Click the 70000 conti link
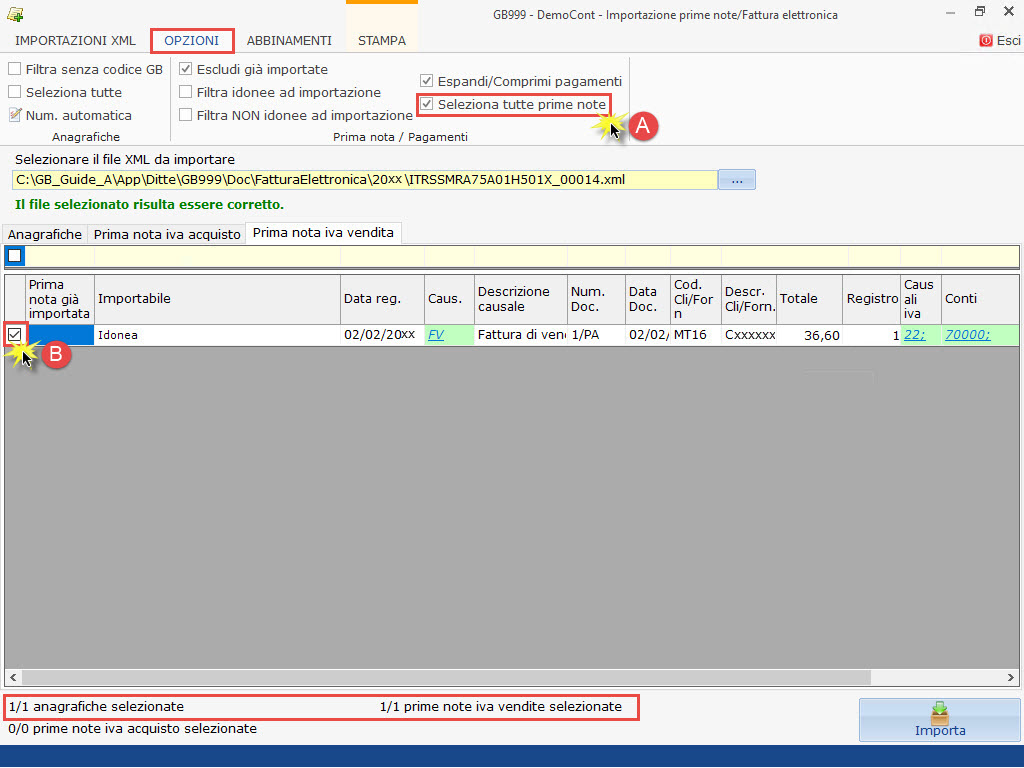The height and width of the screenshot is (768, 1024). click(x=967, y=335)
